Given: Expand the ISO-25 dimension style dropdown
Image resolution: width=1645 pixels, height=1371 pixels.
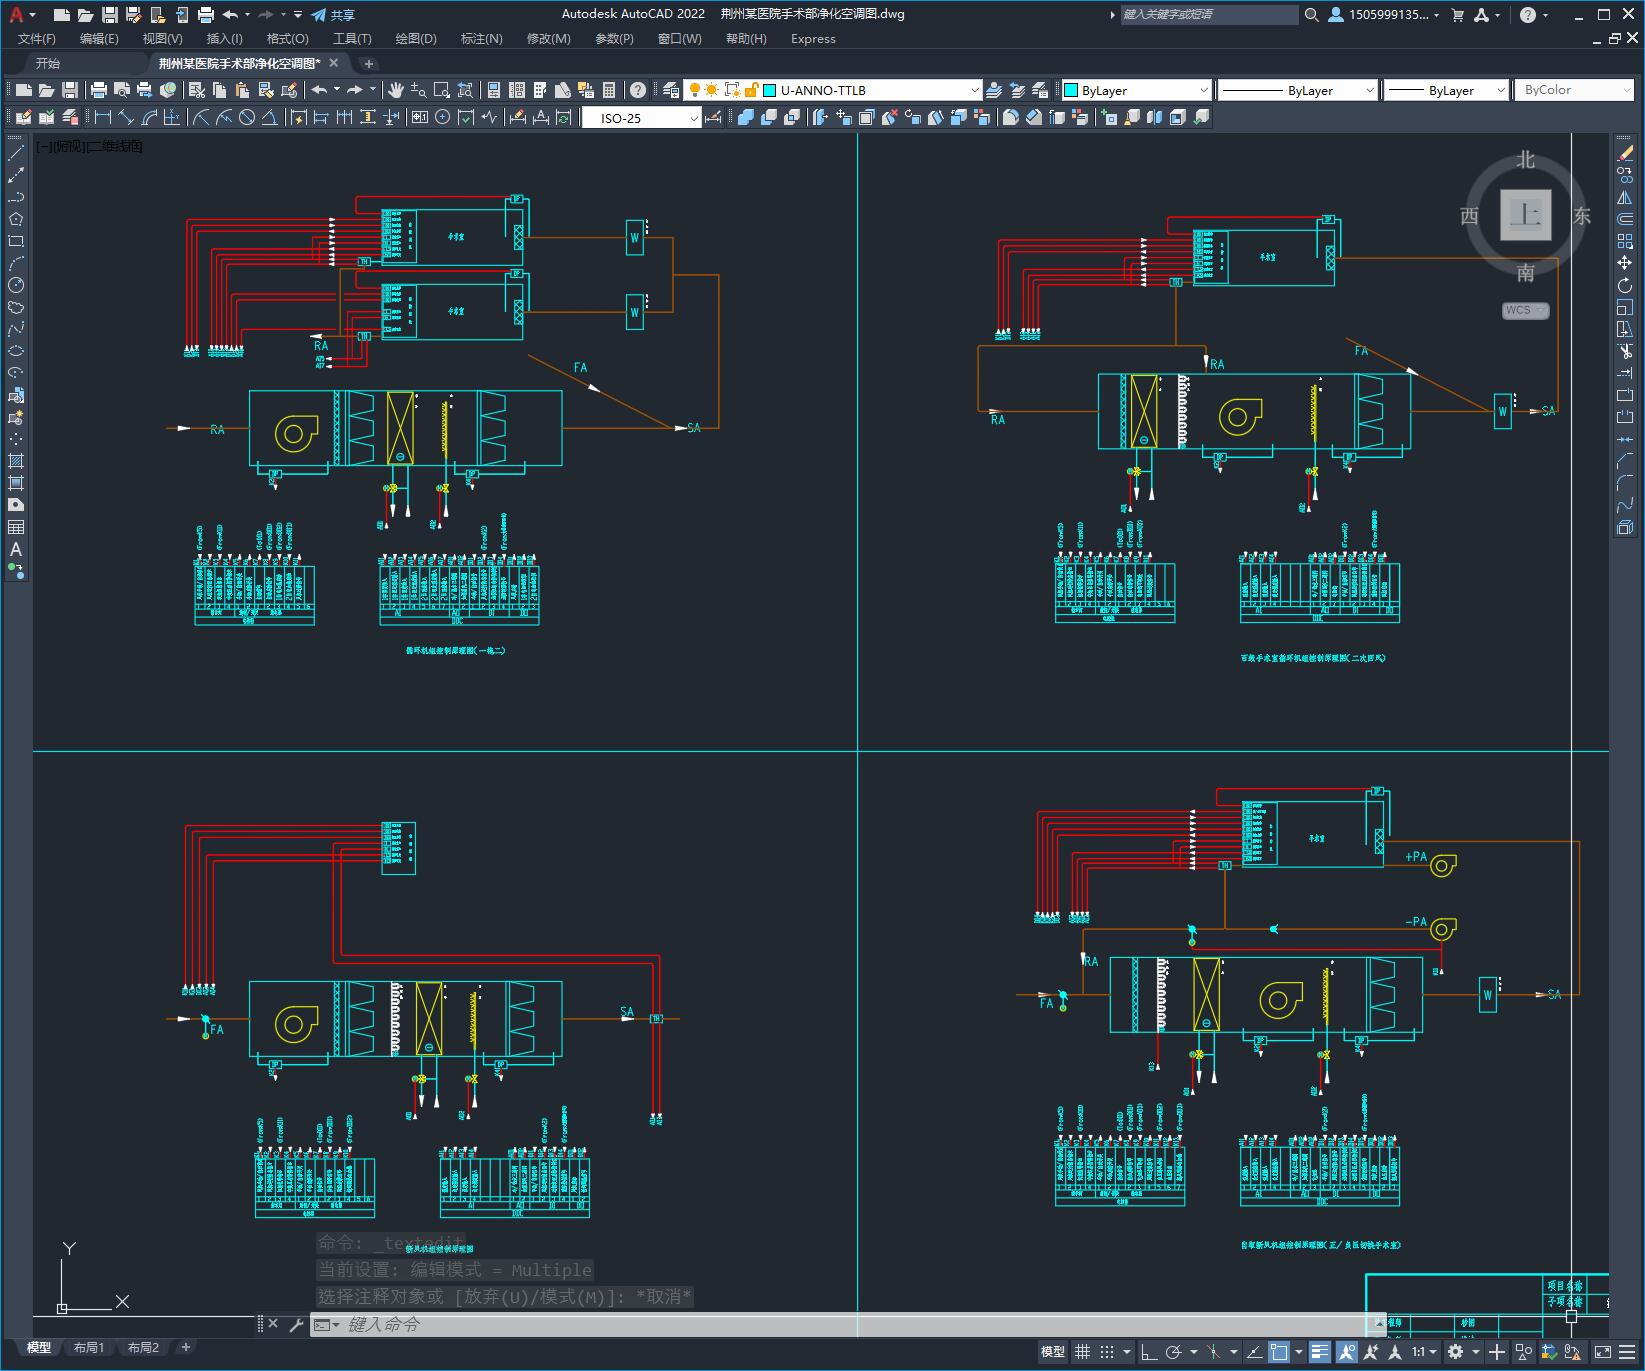Looking at the screenshot, I should pos(694,118).
